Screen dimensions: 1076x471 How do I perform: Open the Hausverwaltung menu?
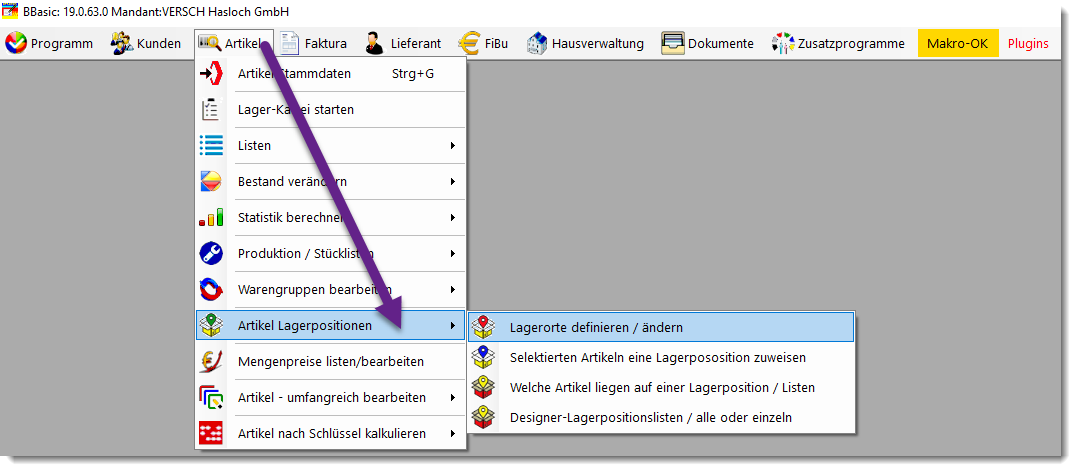pos(585,43)
